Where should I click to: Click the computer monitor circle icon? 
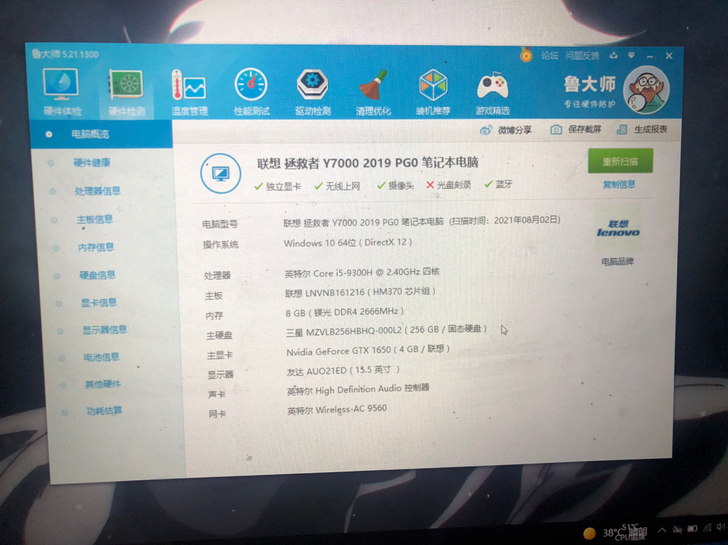pyautogui.click(x=221, y=174)
